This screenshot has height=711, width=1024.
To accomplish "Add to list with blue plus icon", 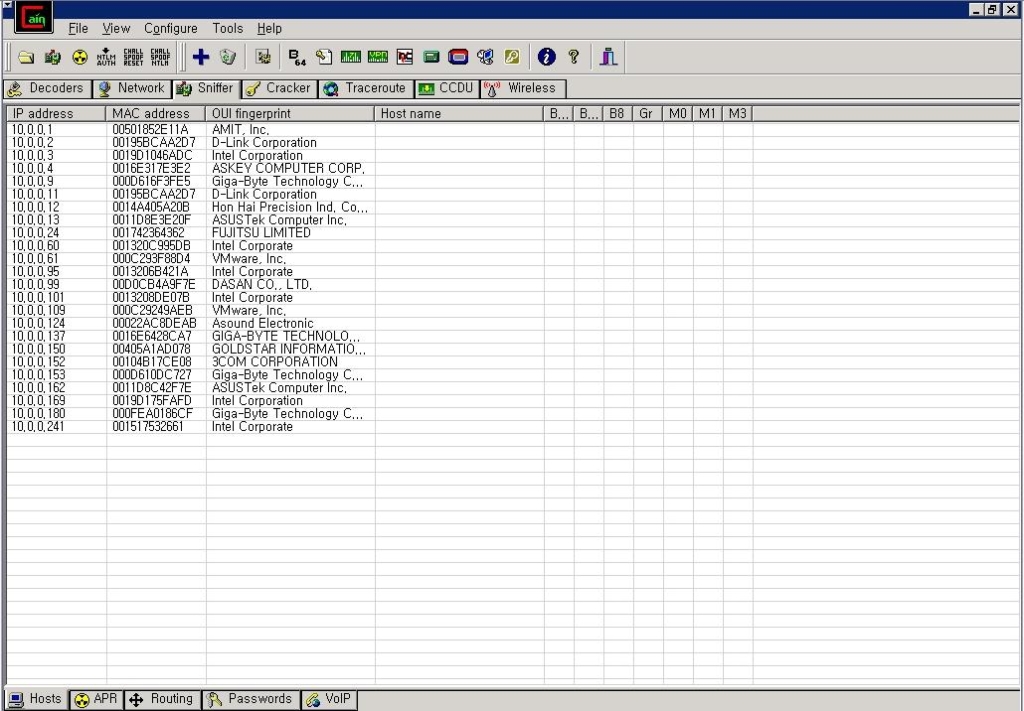I will (200, 57).
